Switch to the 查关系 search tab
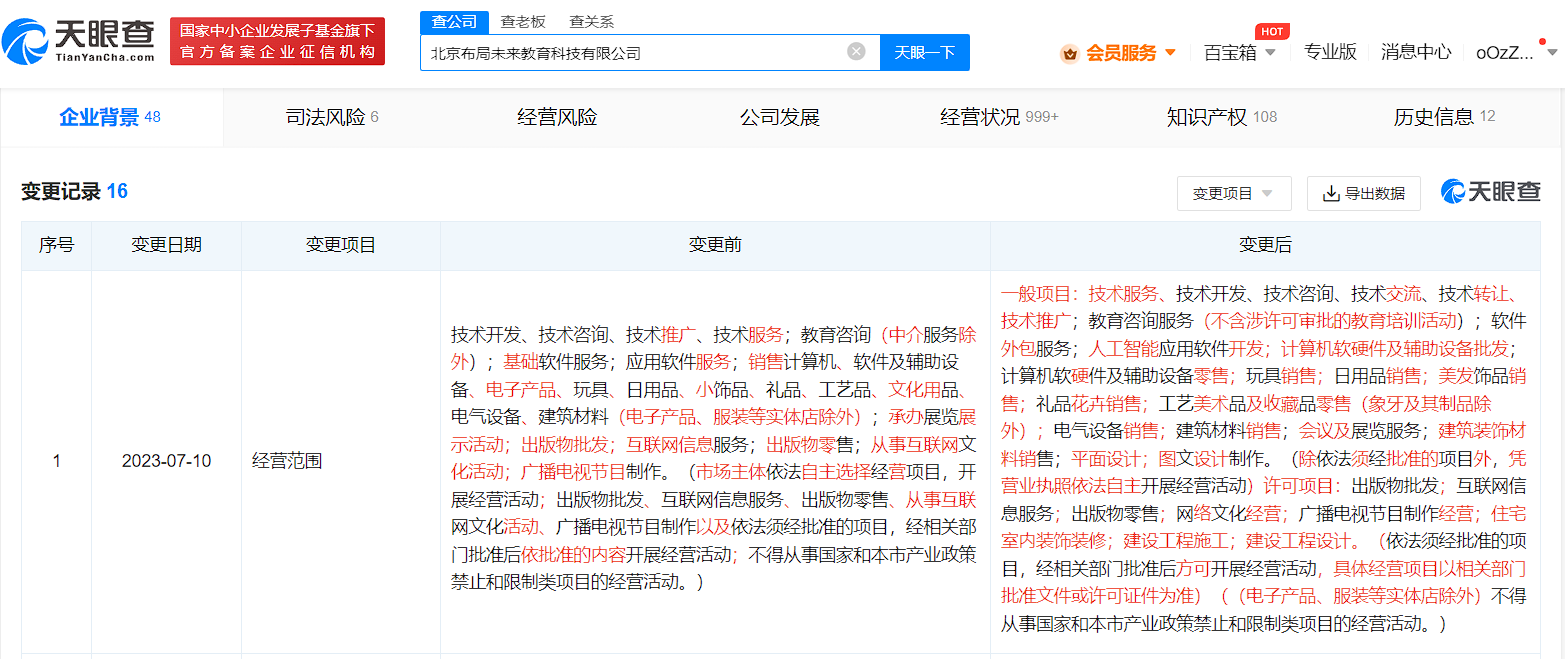This screenshot has height=659, width=1565. click(x=592, y=21)
